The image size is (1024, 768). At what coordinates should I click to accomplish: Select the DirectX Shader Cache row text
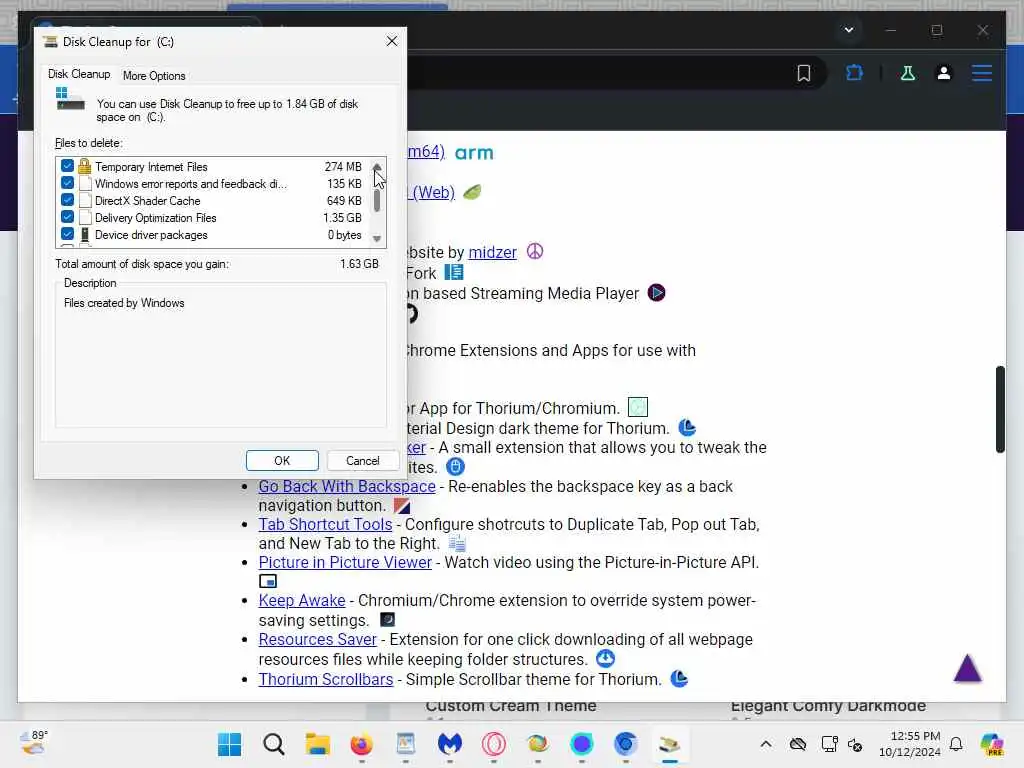click(x=148, y=201)
